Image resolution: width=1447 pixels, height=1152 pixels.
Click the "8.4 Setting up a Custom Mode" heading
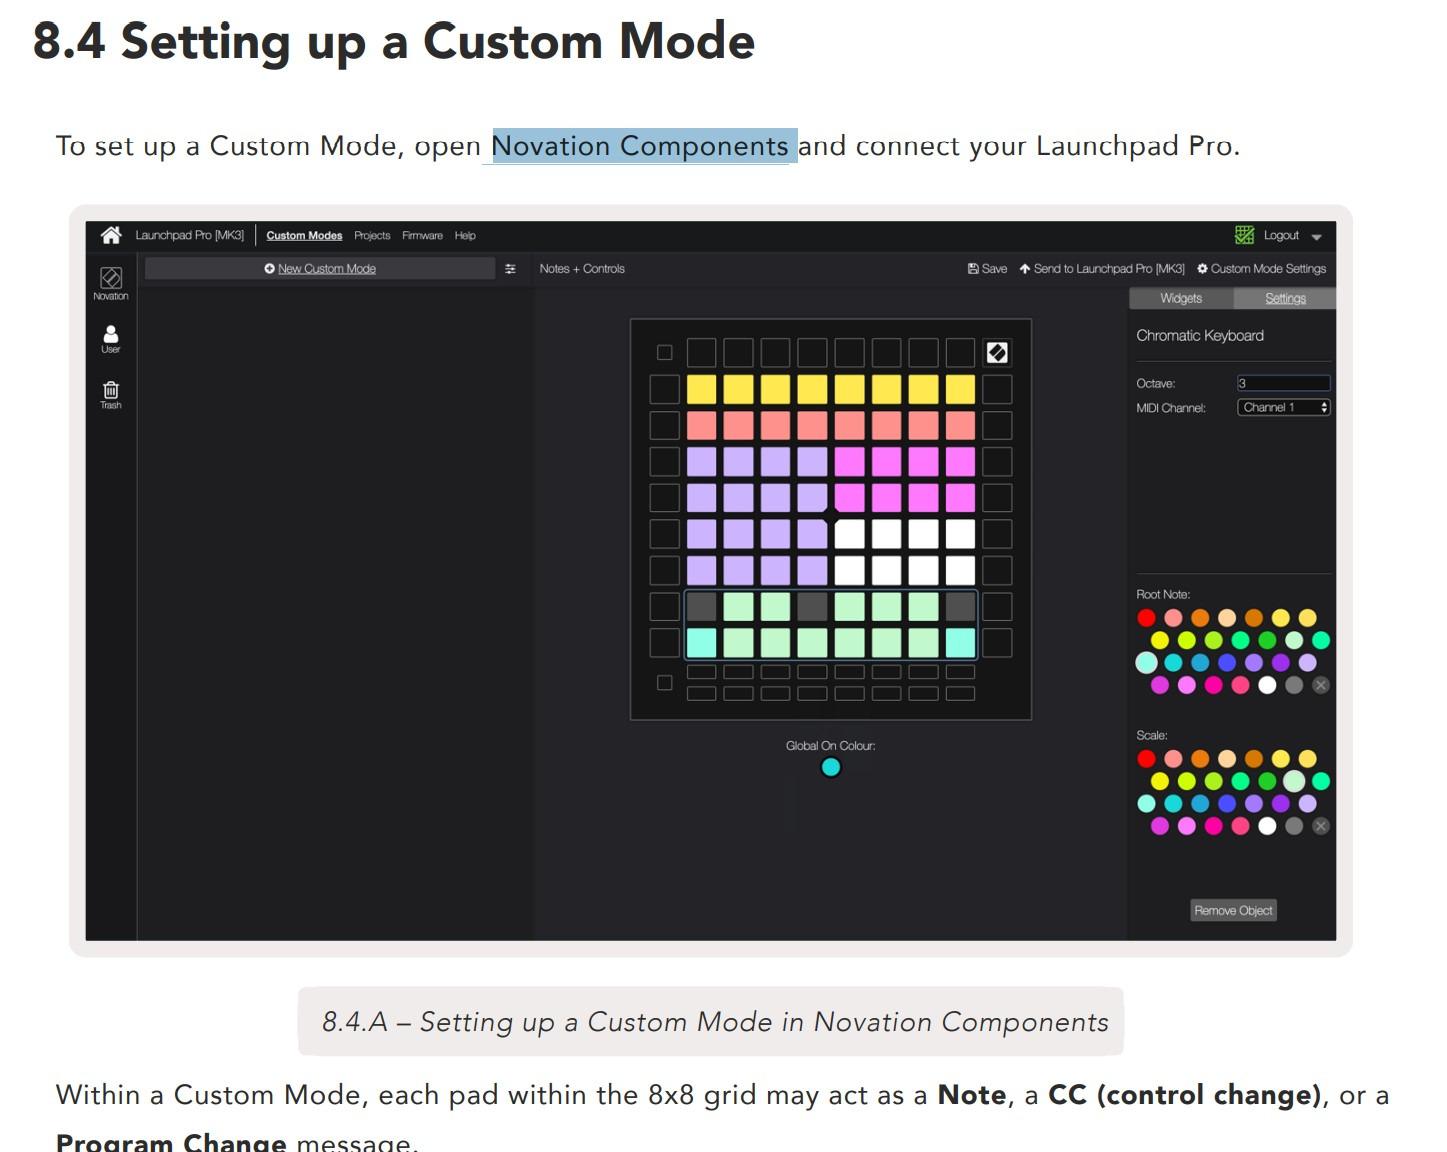click(394, 42)
